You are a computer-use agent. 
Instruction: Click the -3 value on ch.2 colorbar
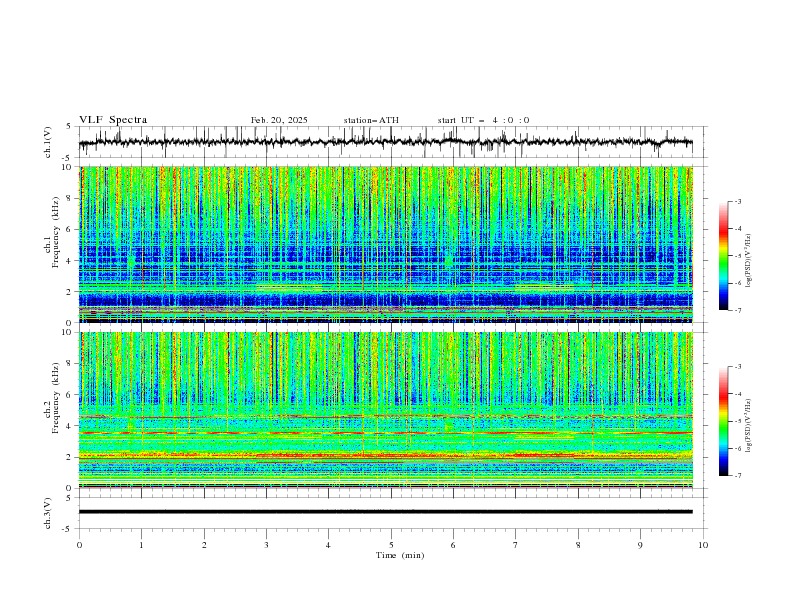coord(738,367)
